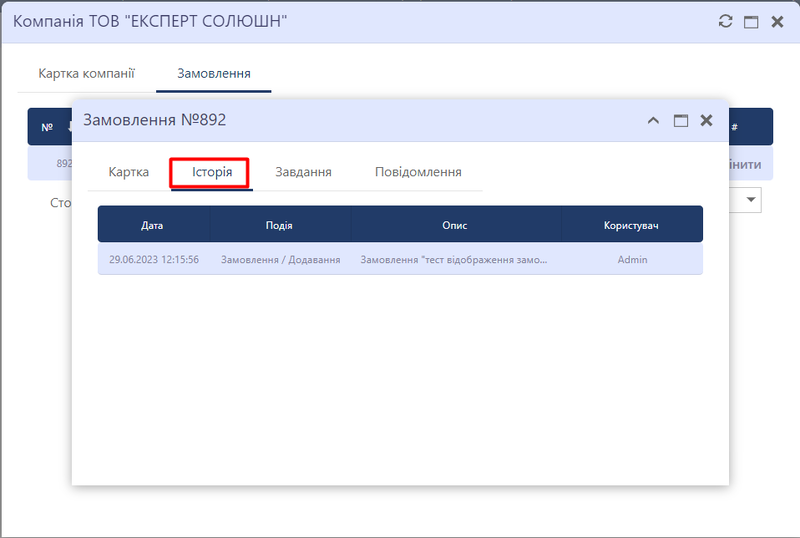Sort history by the Дата column header
Image resolution: width=800 pixels, height=538 pixels.
pyautogui.click(x=152, y=225)
